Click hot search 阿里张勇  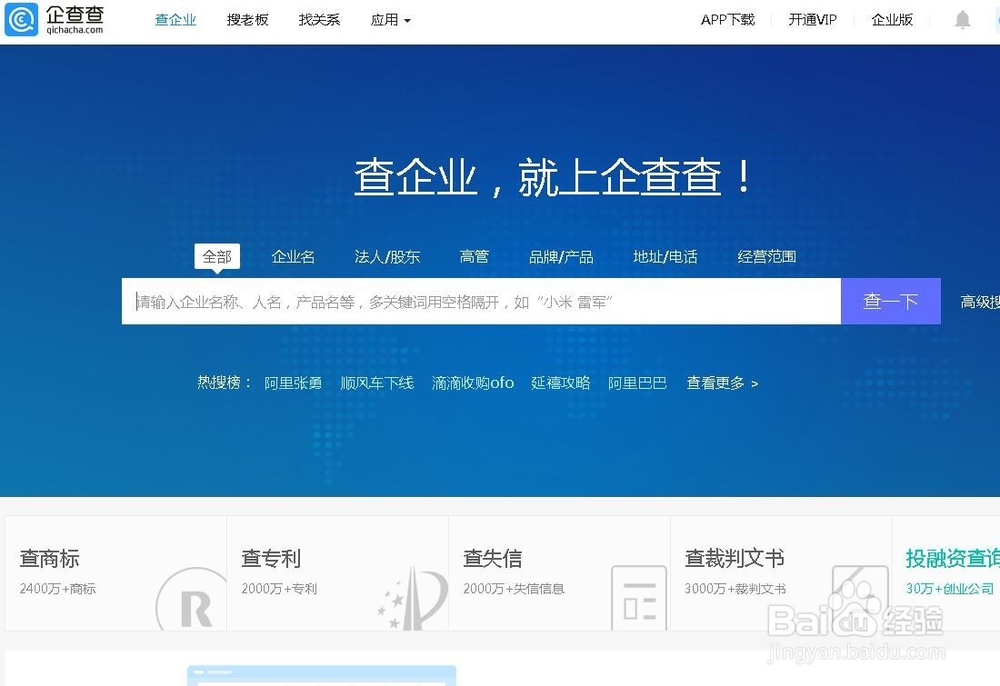[293, 383]
